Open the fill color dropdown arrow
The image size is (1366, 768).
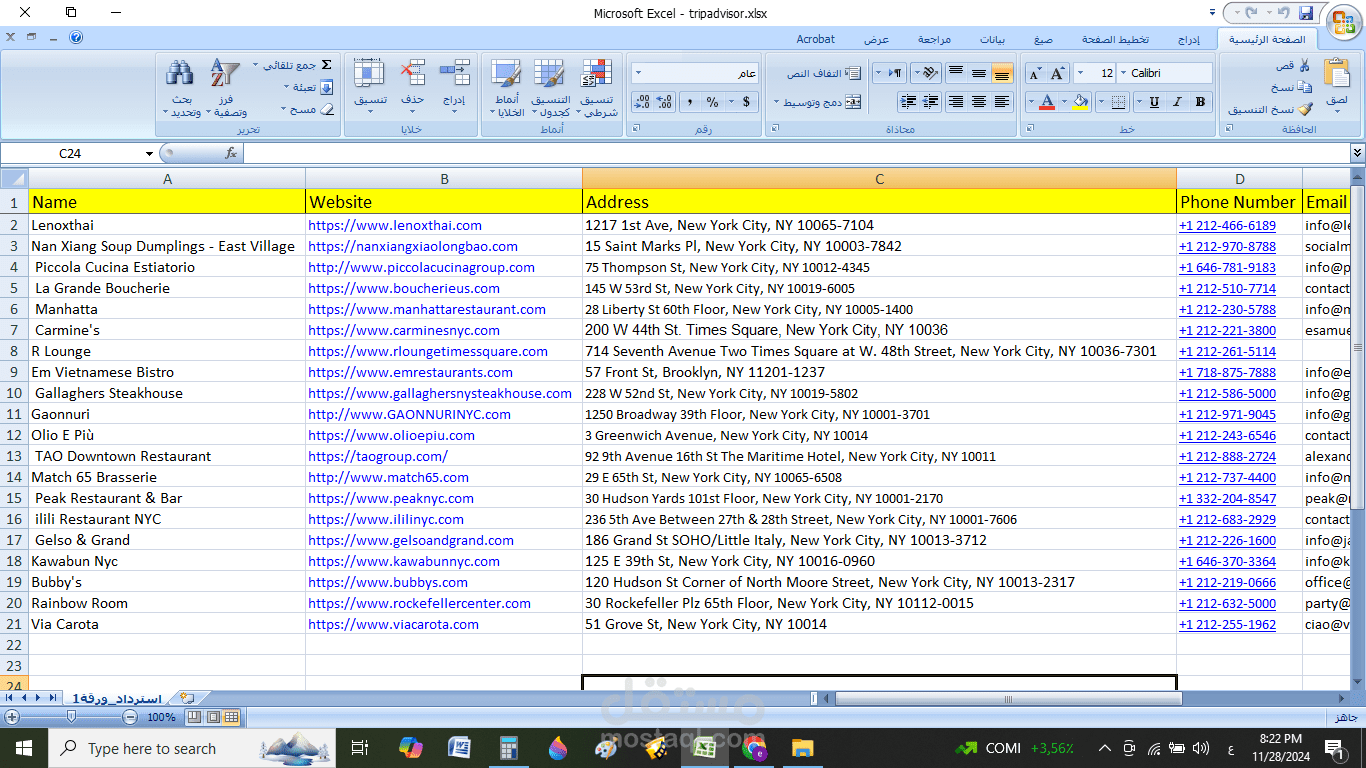pyautogui.click(x=1064, y=102)
